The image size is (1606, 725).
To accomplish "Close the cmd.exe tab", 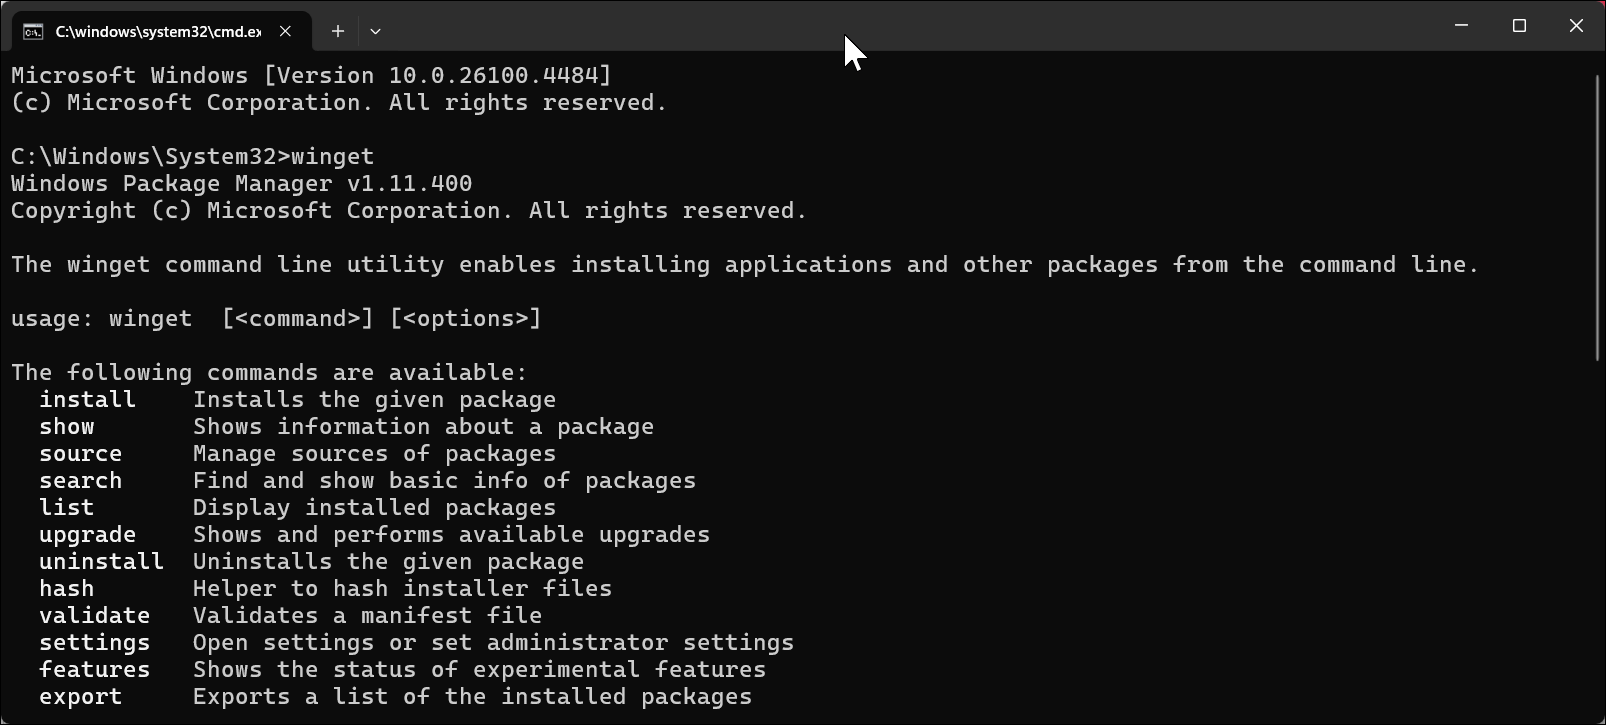I will (285, 31).
